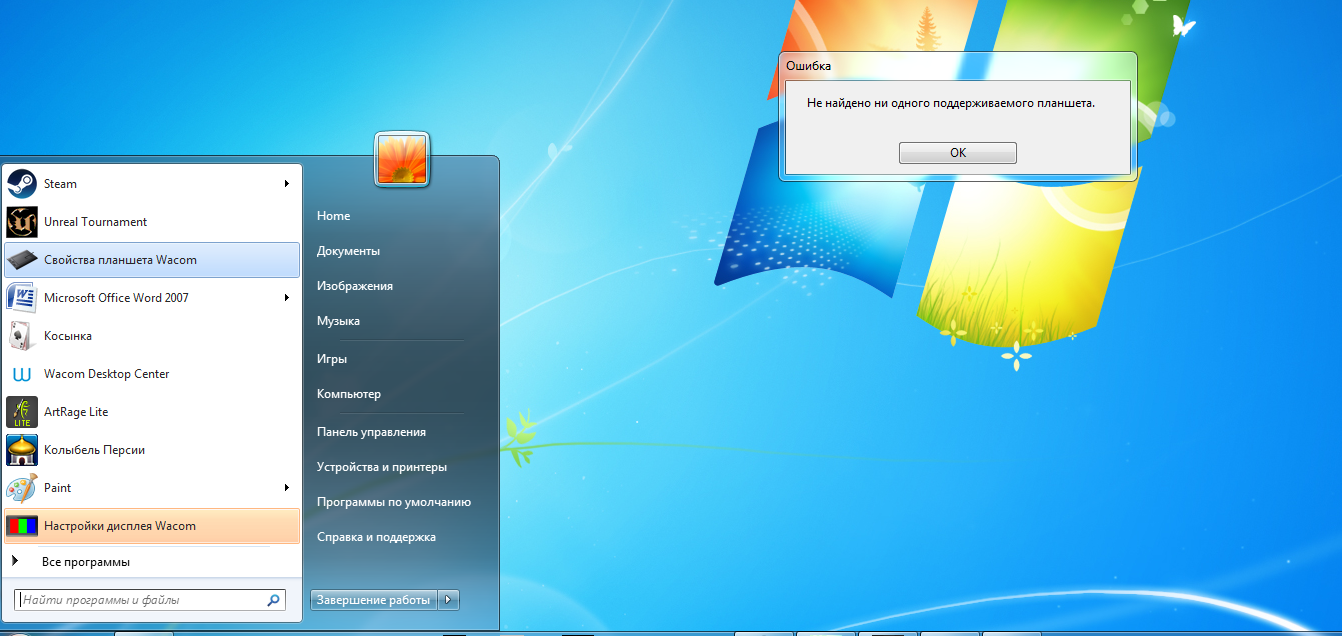Screen dimensions: 1342x636
Task: Open Изображения library
Action: (354, 286)
